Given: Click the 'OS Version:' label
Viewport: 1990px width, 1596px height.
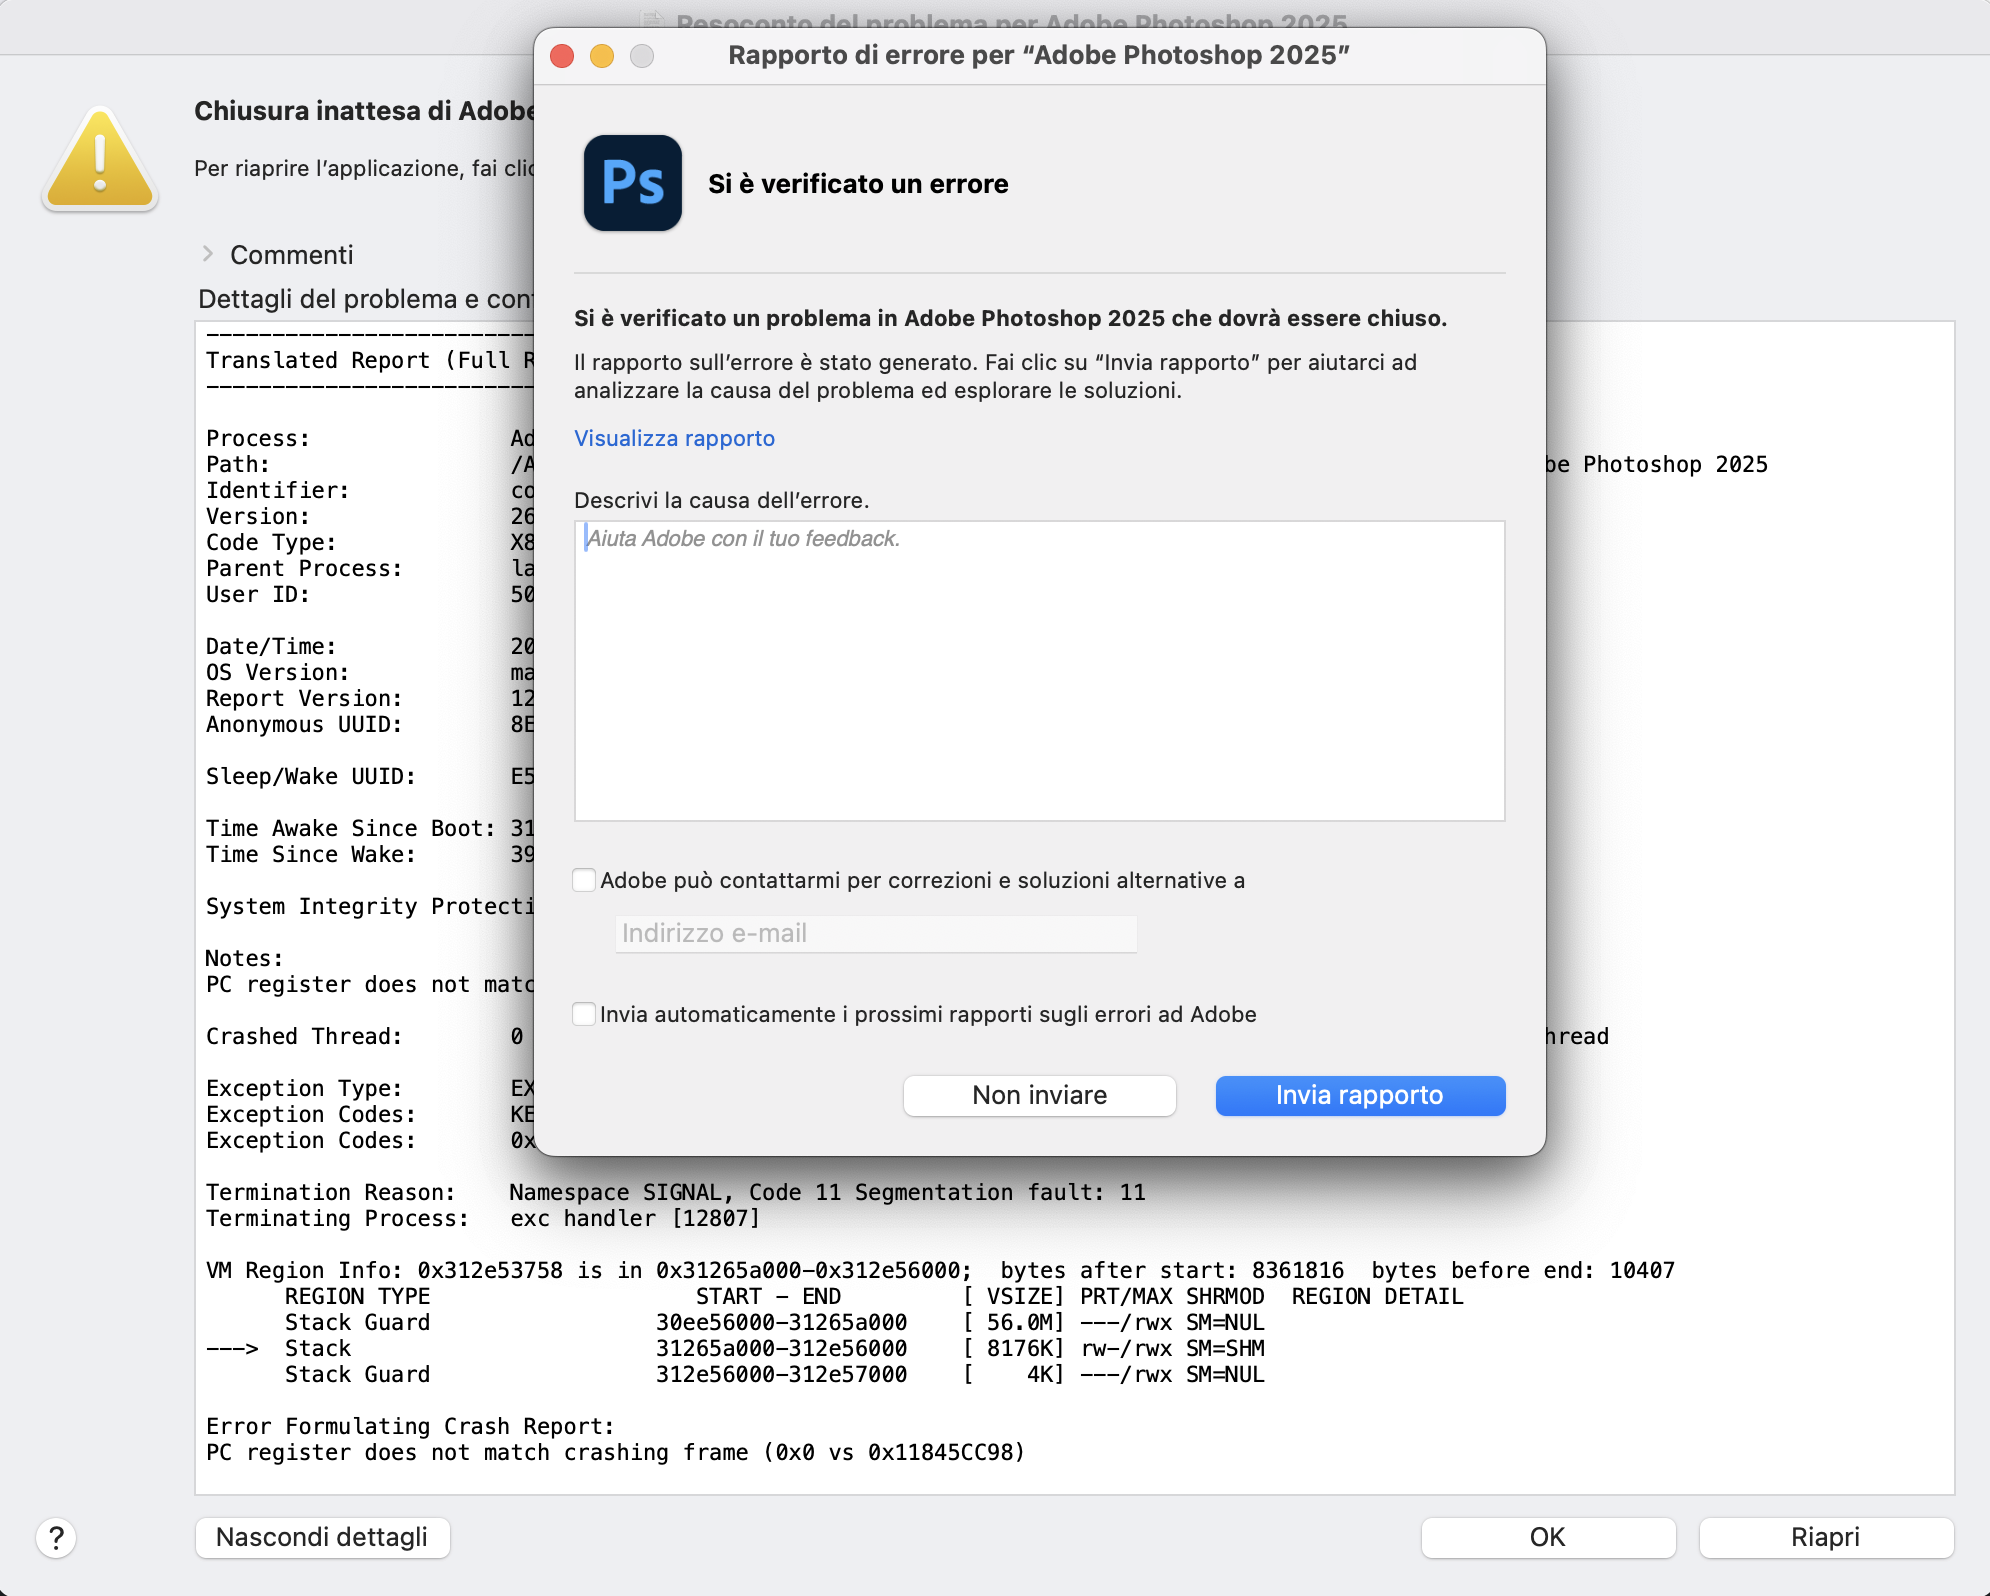Looking at the screenshot, I should tap(278, 672).
